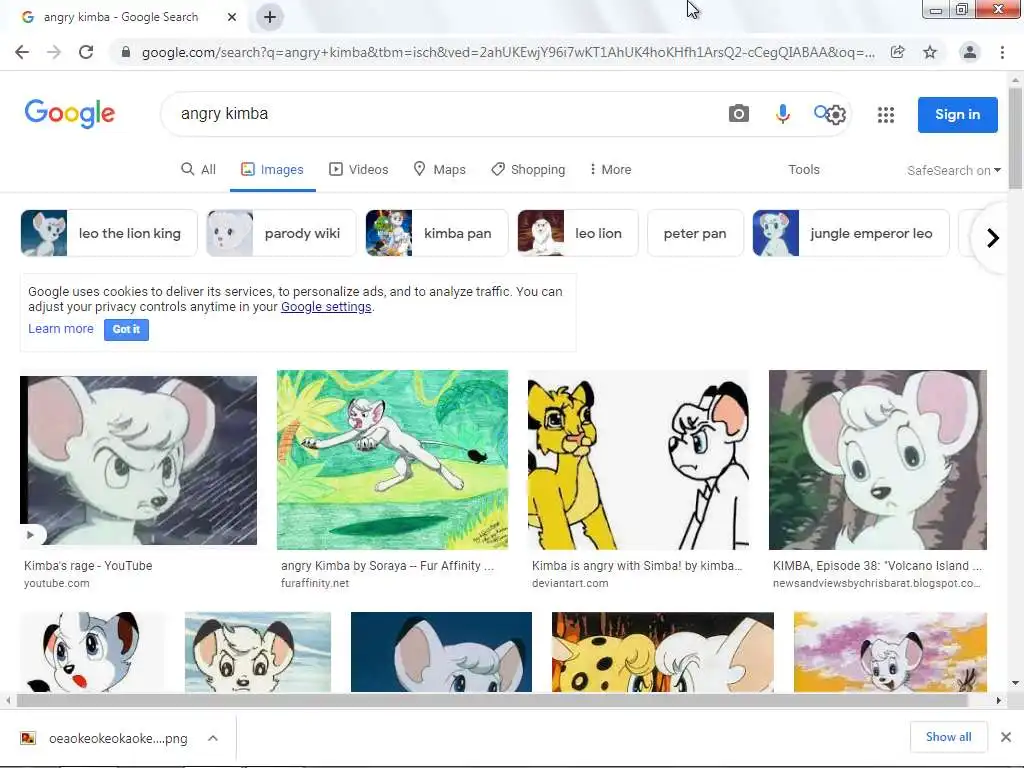Screen dimensions: 1024x768
Task: Show more suggestion chips with right arrow
Action: click(993, 238)
